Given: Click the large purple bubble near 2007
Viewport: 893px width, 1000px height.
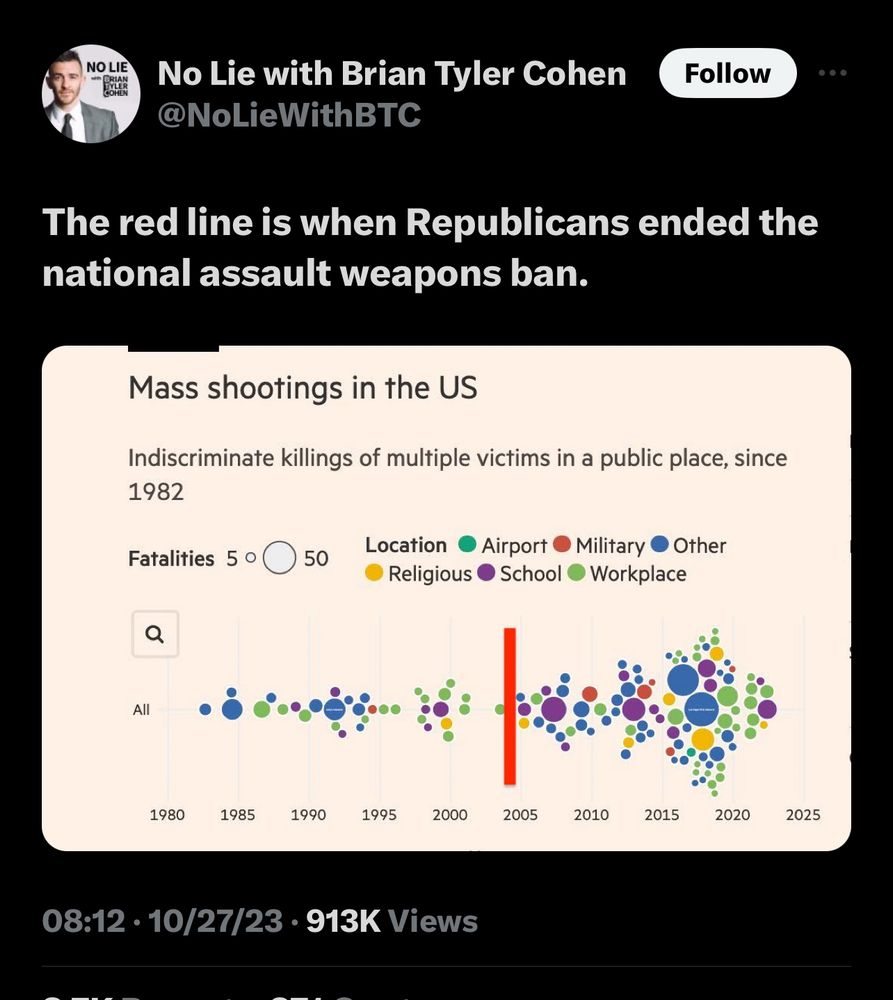Looking at the screenshot, I should click(x=553, y=709).
